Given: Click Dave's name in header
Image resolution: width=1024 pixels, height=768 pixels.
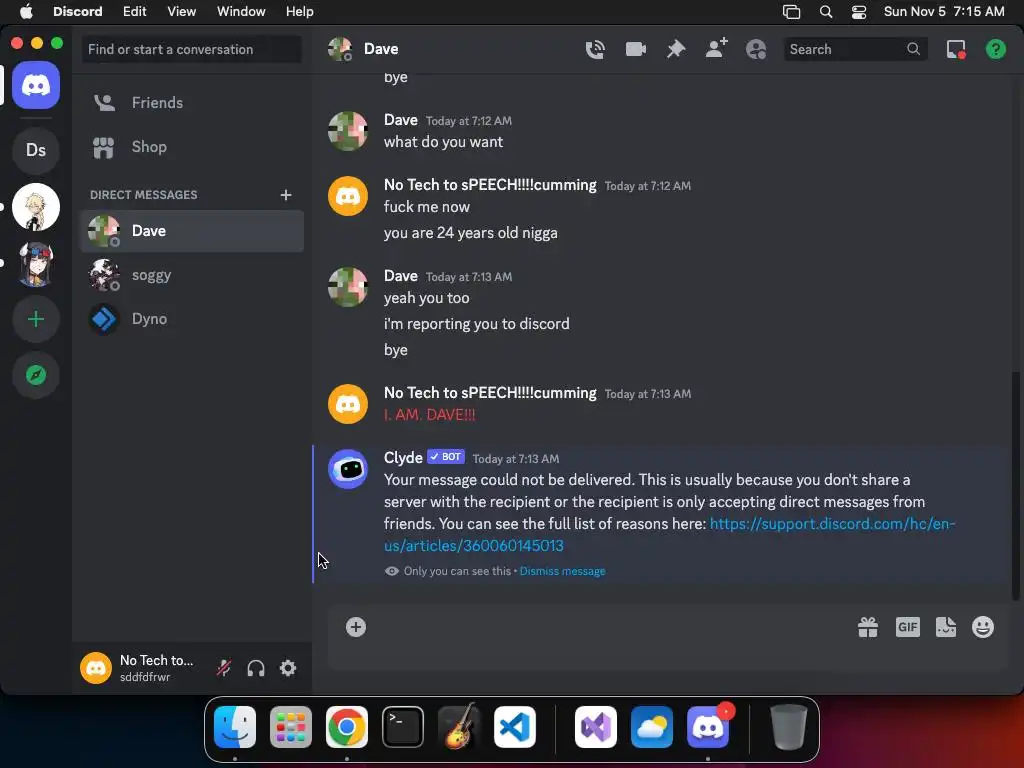Looking at the screenshot, I should pyautogui.click(x=381, y=49).
